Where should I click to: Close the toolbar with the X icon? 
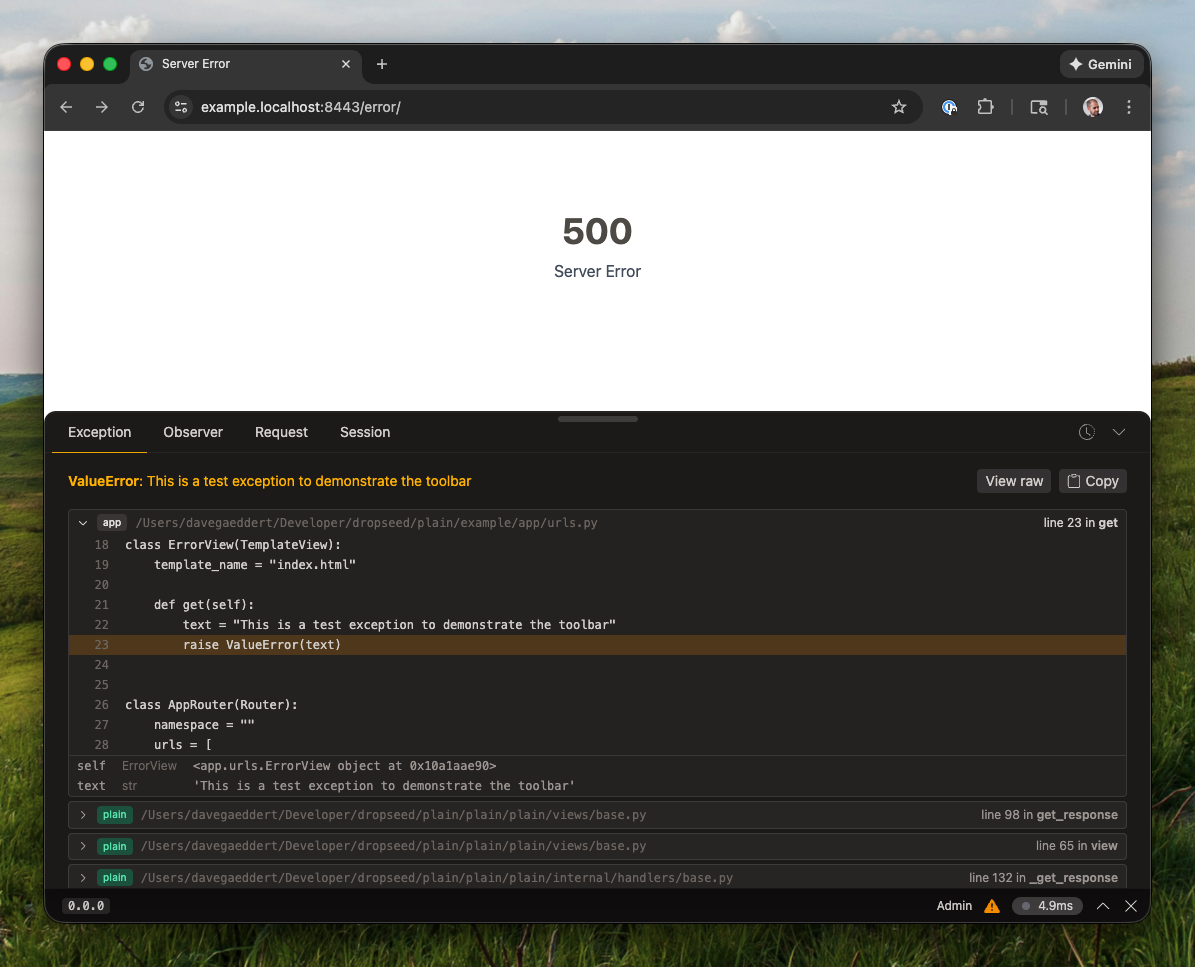[x=1131, y=906]
